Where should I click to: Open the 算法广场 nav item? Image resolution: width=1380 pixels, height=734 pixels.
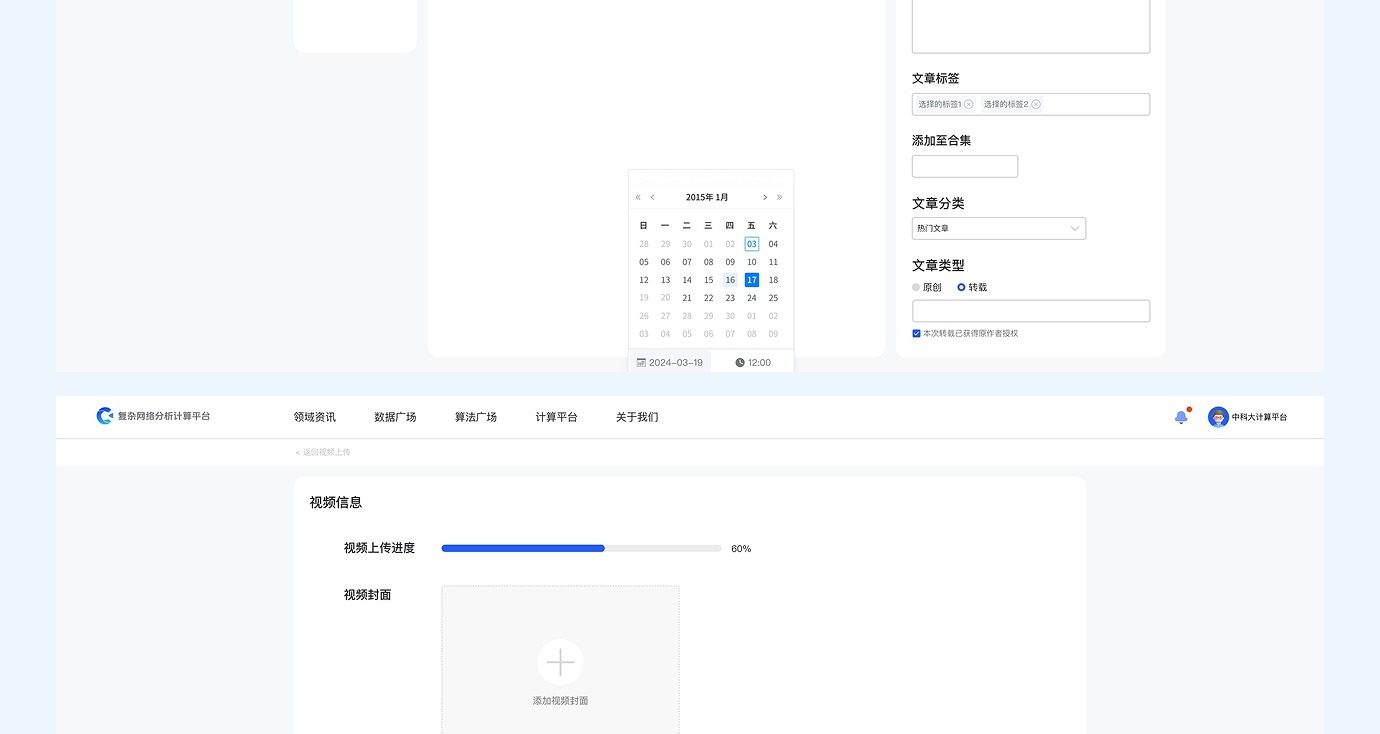point(476,417)
